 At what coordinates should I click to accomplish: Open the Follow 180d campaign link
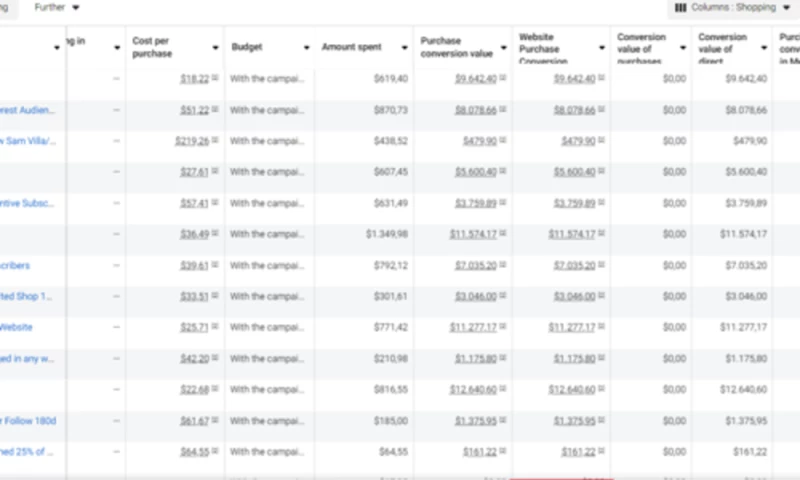28,421
